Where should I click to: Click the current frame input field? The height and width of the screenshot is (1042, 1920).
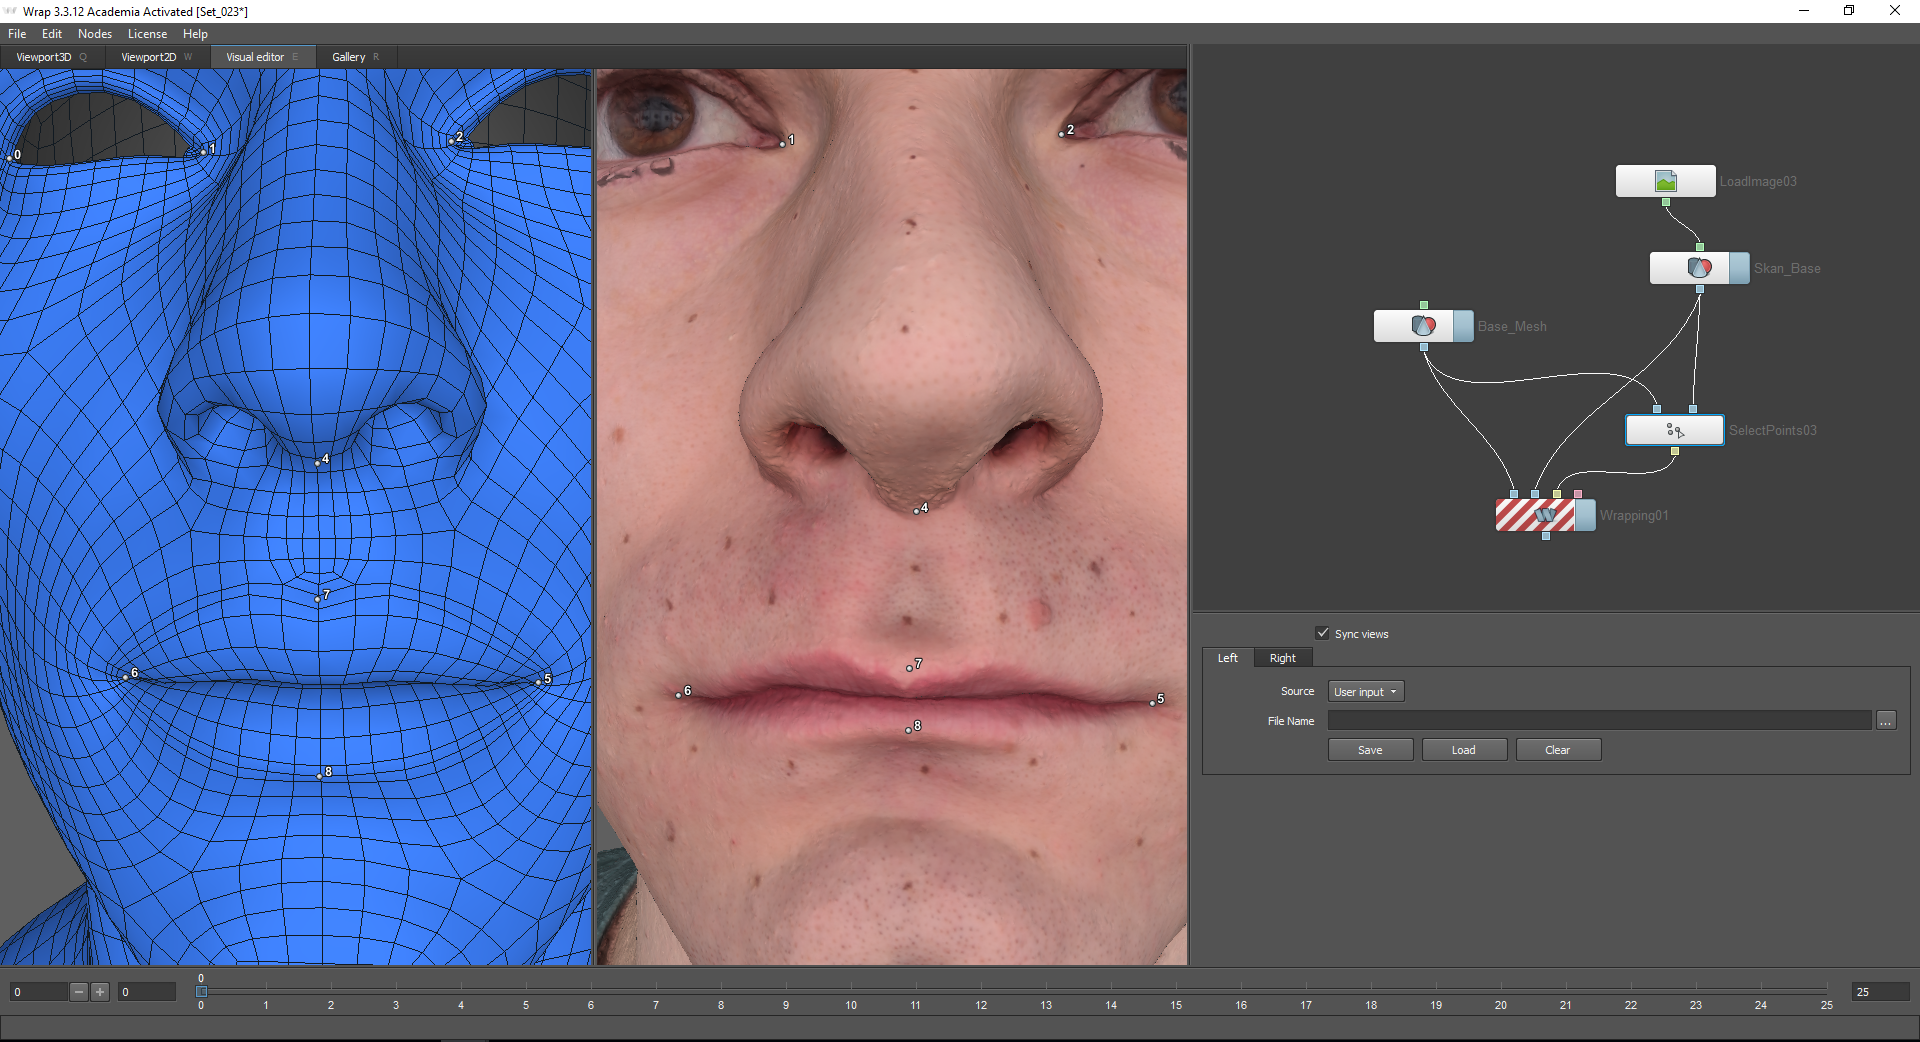pos(38,992)
